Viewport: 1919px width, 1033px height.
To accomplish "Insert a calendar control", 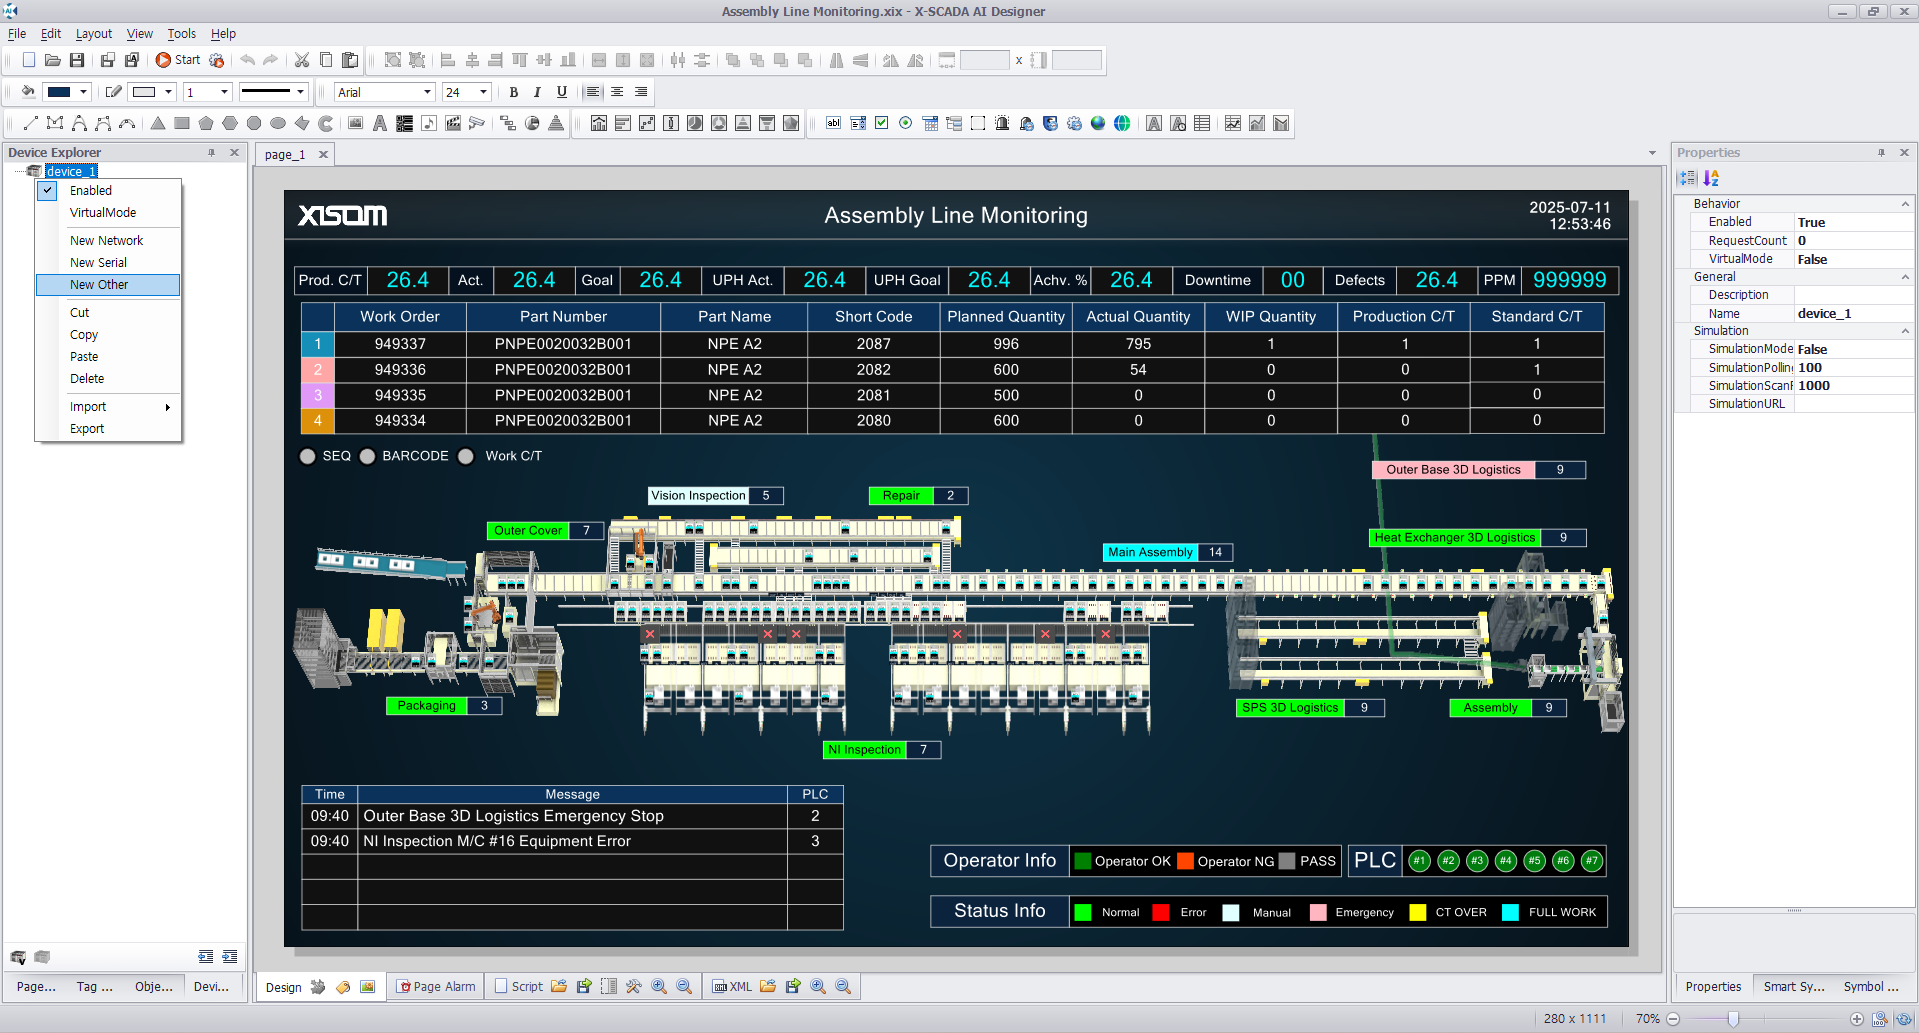I will coord(930,124).
